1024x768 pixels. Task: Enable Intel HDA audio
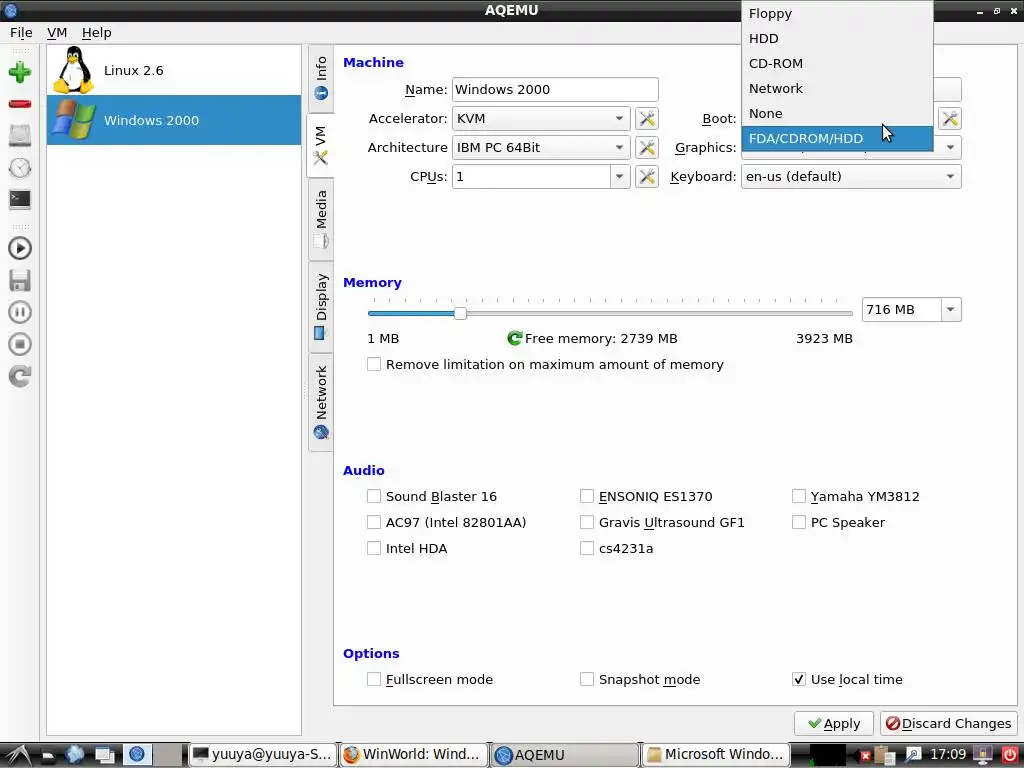coord(407,549)
